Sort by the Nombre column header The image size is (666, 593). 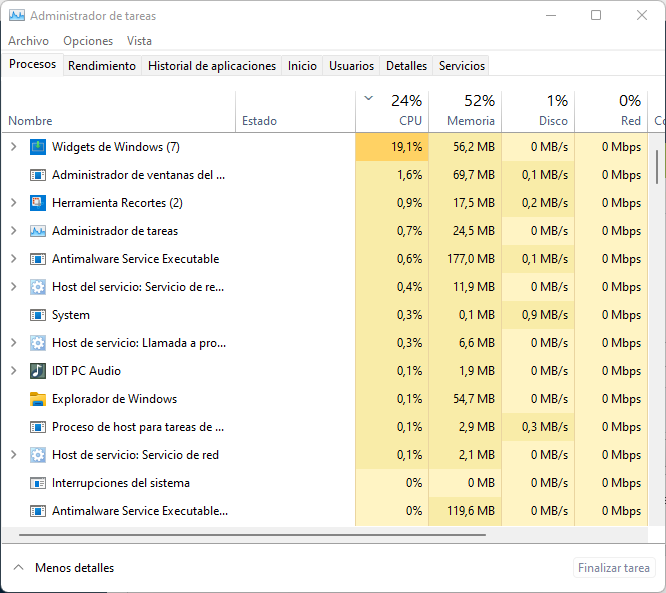[119, 112]
